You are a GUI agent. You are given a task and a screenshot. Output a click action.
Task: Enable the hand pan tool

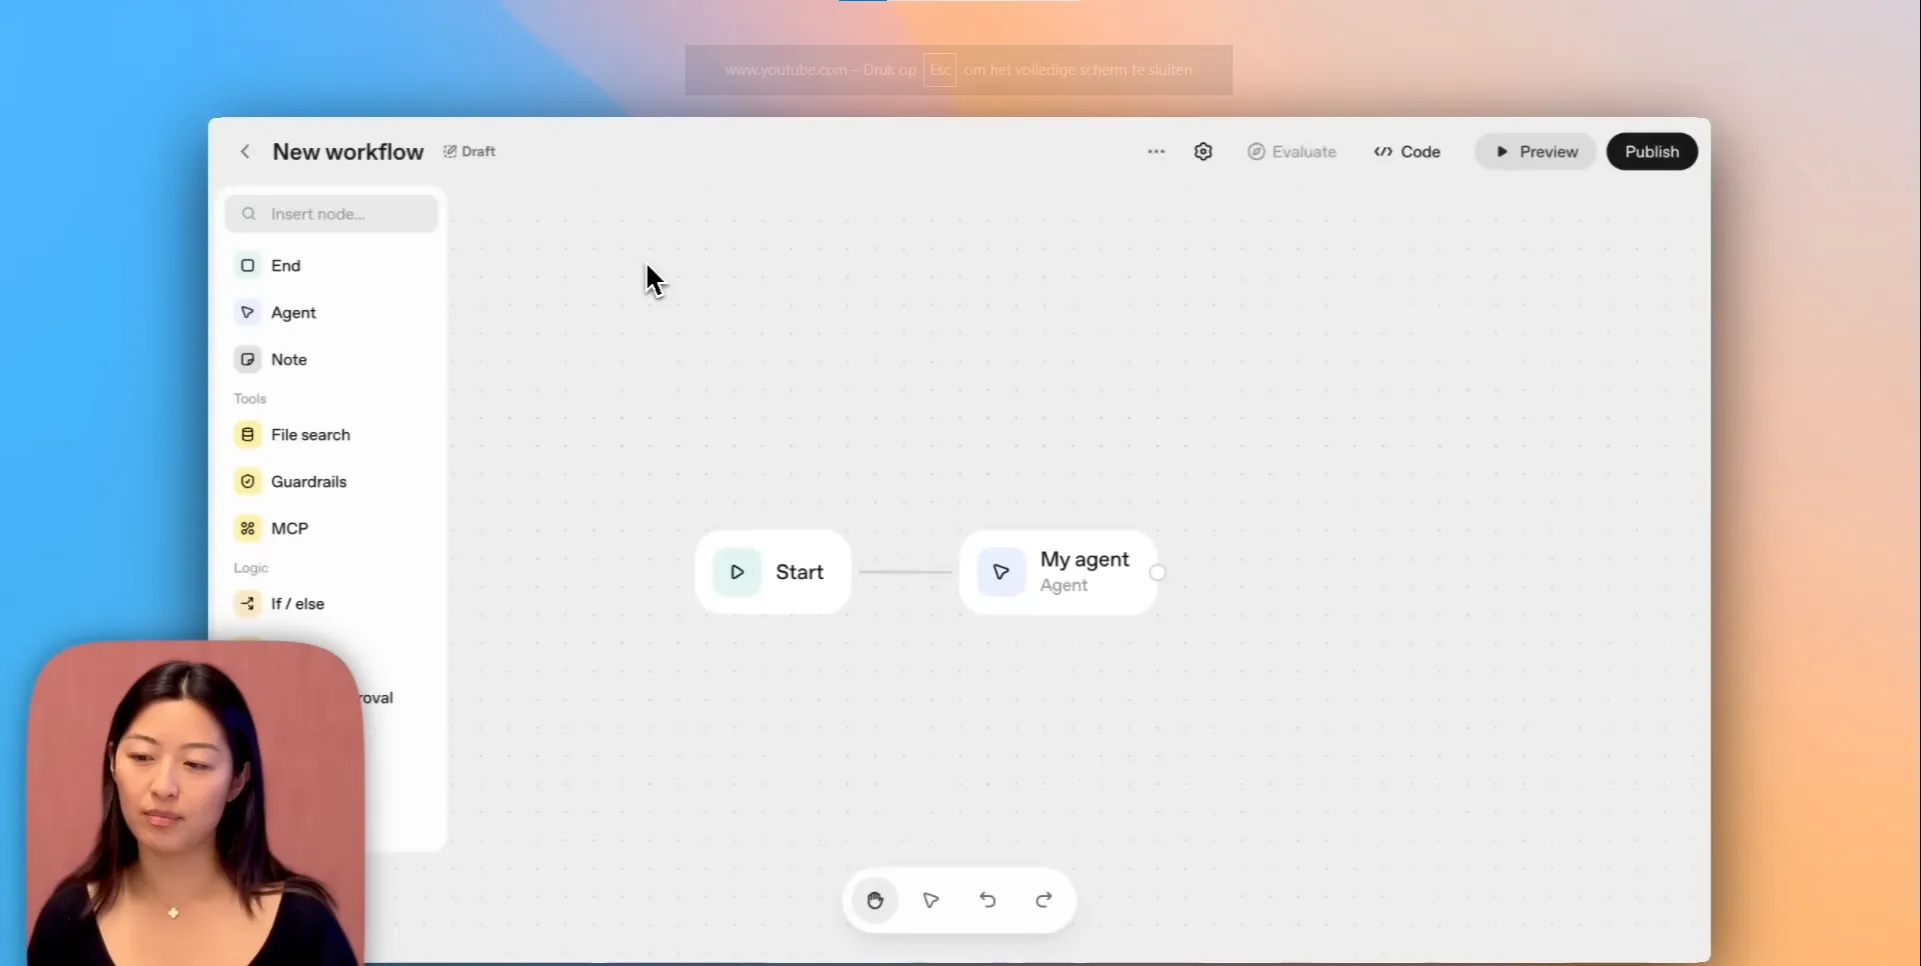click(875, 901)
